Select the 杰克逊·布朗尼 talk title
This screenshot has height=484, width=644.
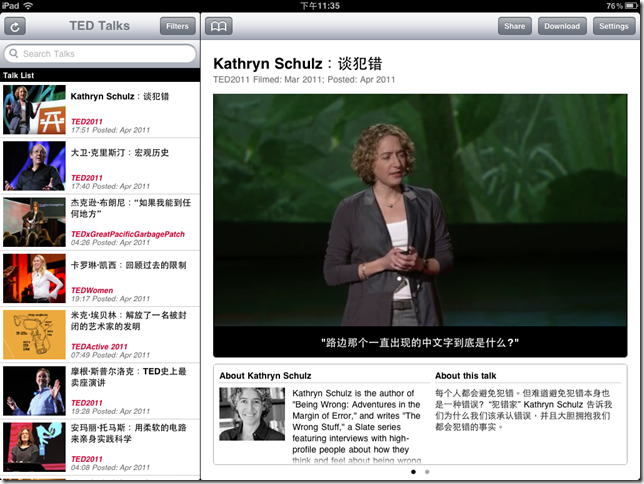pyautogui.click(x=131, y=208)
